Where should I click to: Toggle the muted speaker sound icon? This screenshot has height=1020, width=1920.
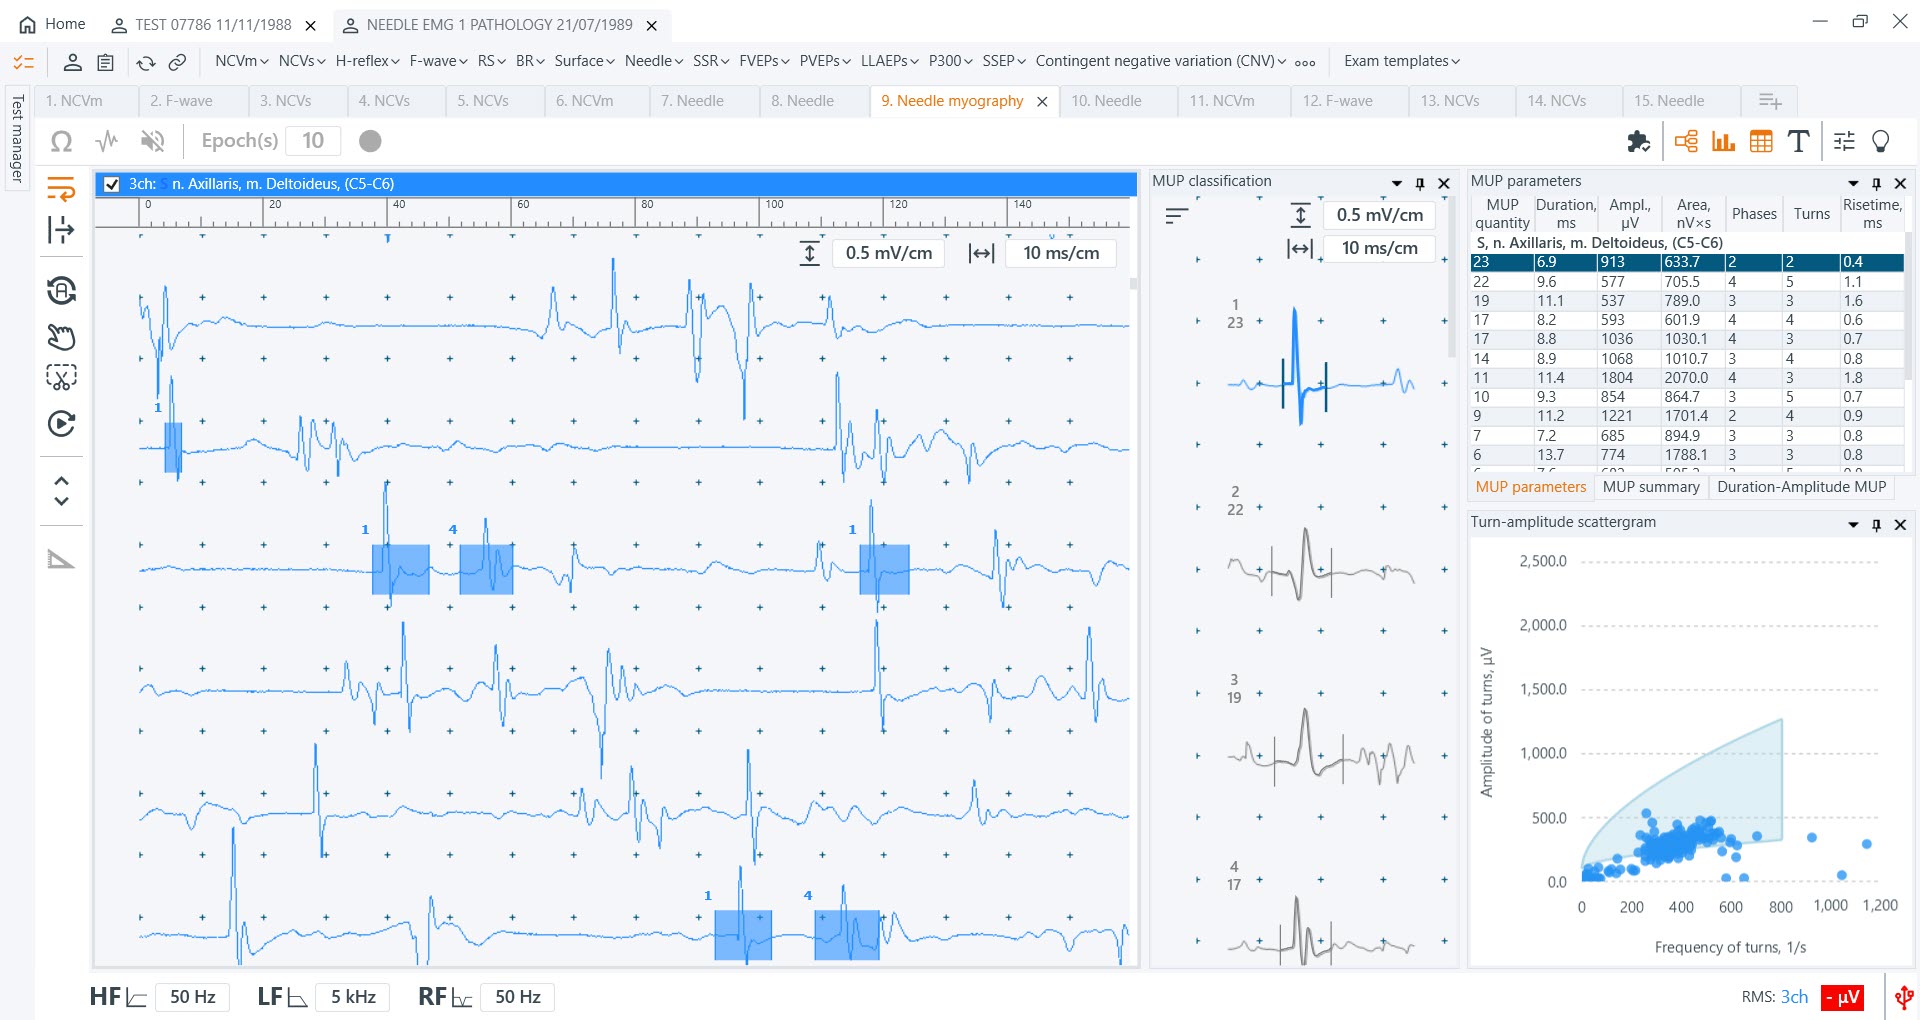(152, 142)
